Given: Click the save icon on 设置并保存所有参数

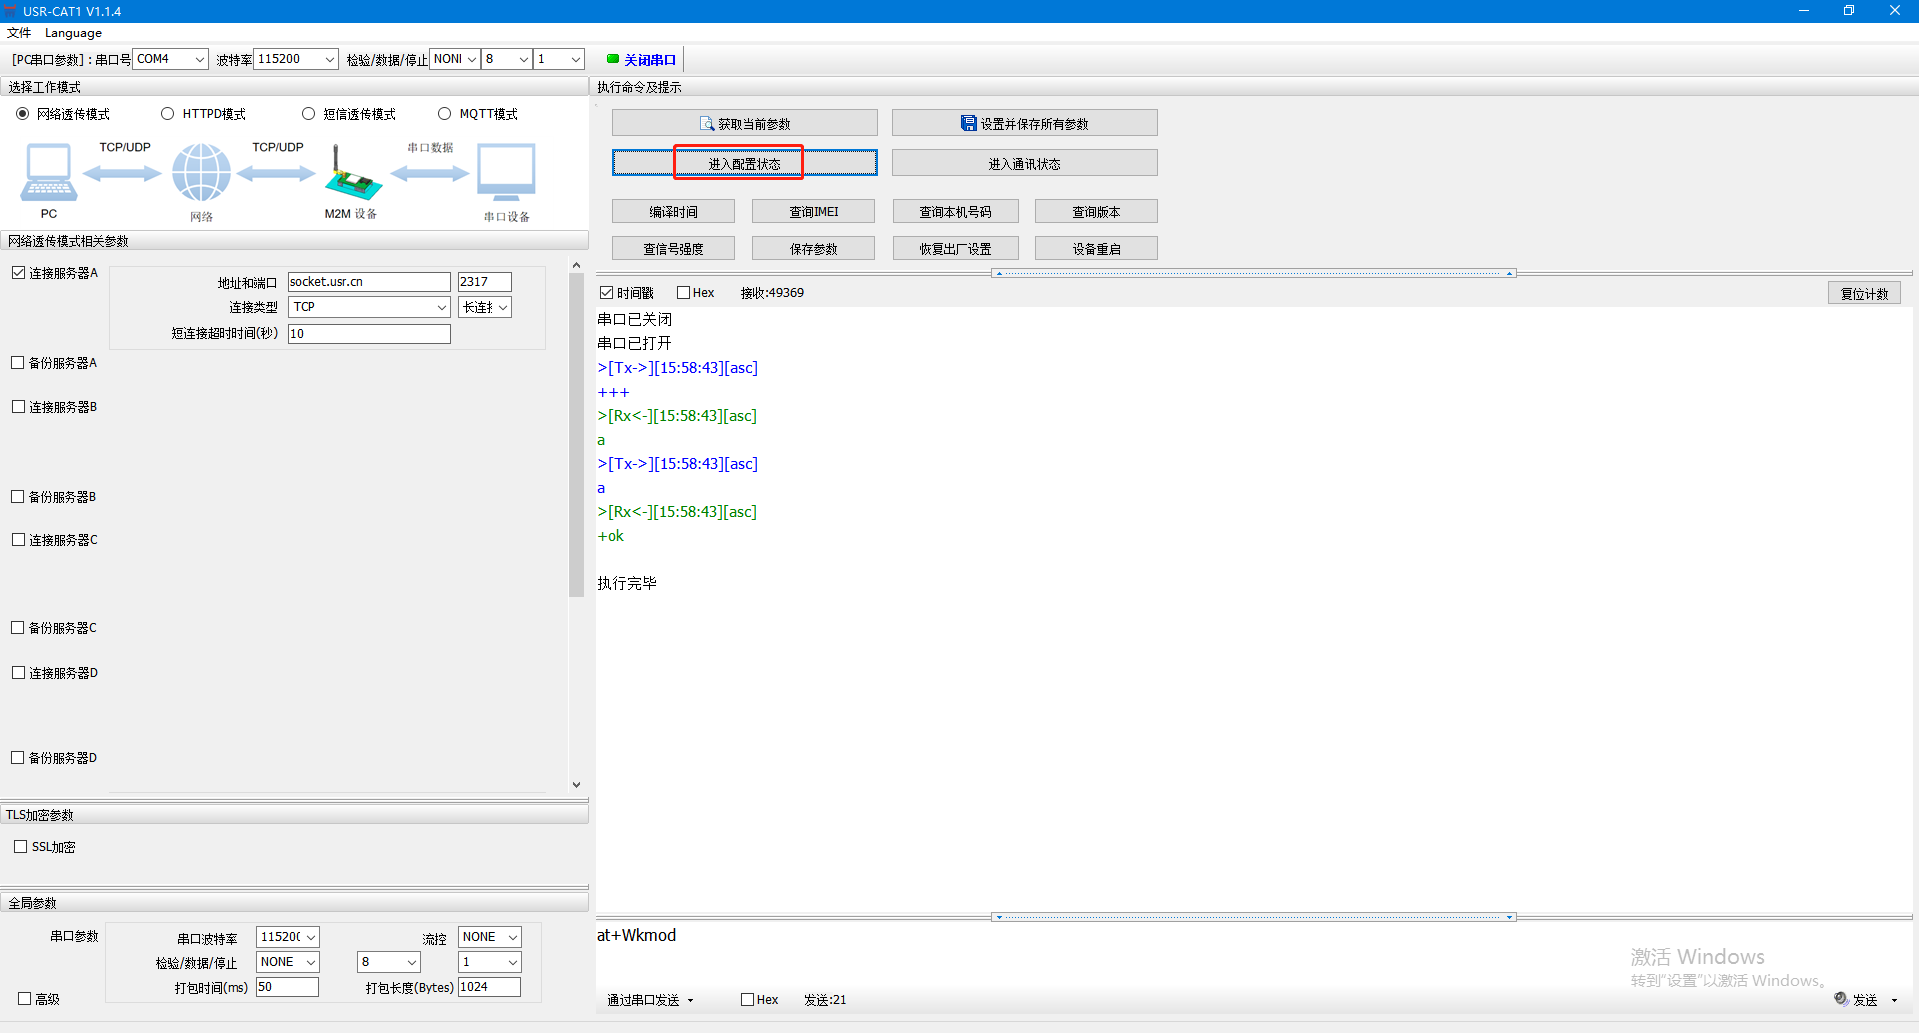Looking at the screenshot, I should click(x=968, y=124).
